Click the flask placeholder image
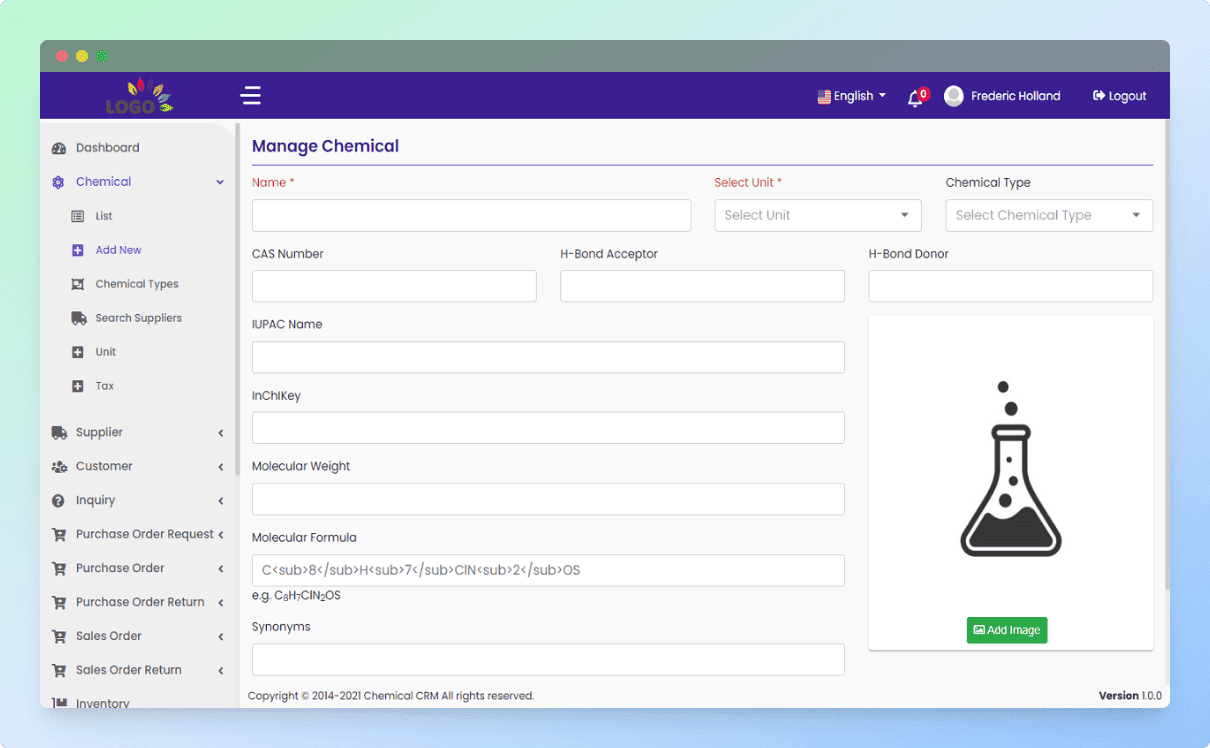The width and height of the screenshot is (1210, 748). pos(1011,468)
